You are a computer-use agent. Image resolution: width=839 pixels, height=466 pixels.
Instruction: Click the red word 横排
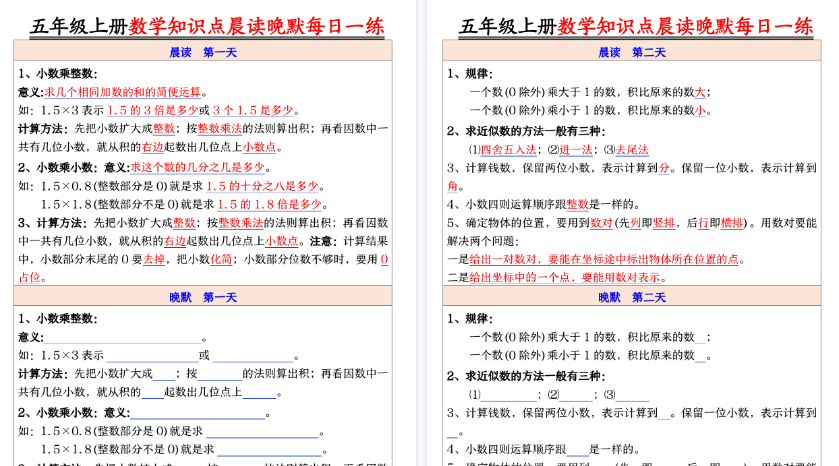coord(732,223)
